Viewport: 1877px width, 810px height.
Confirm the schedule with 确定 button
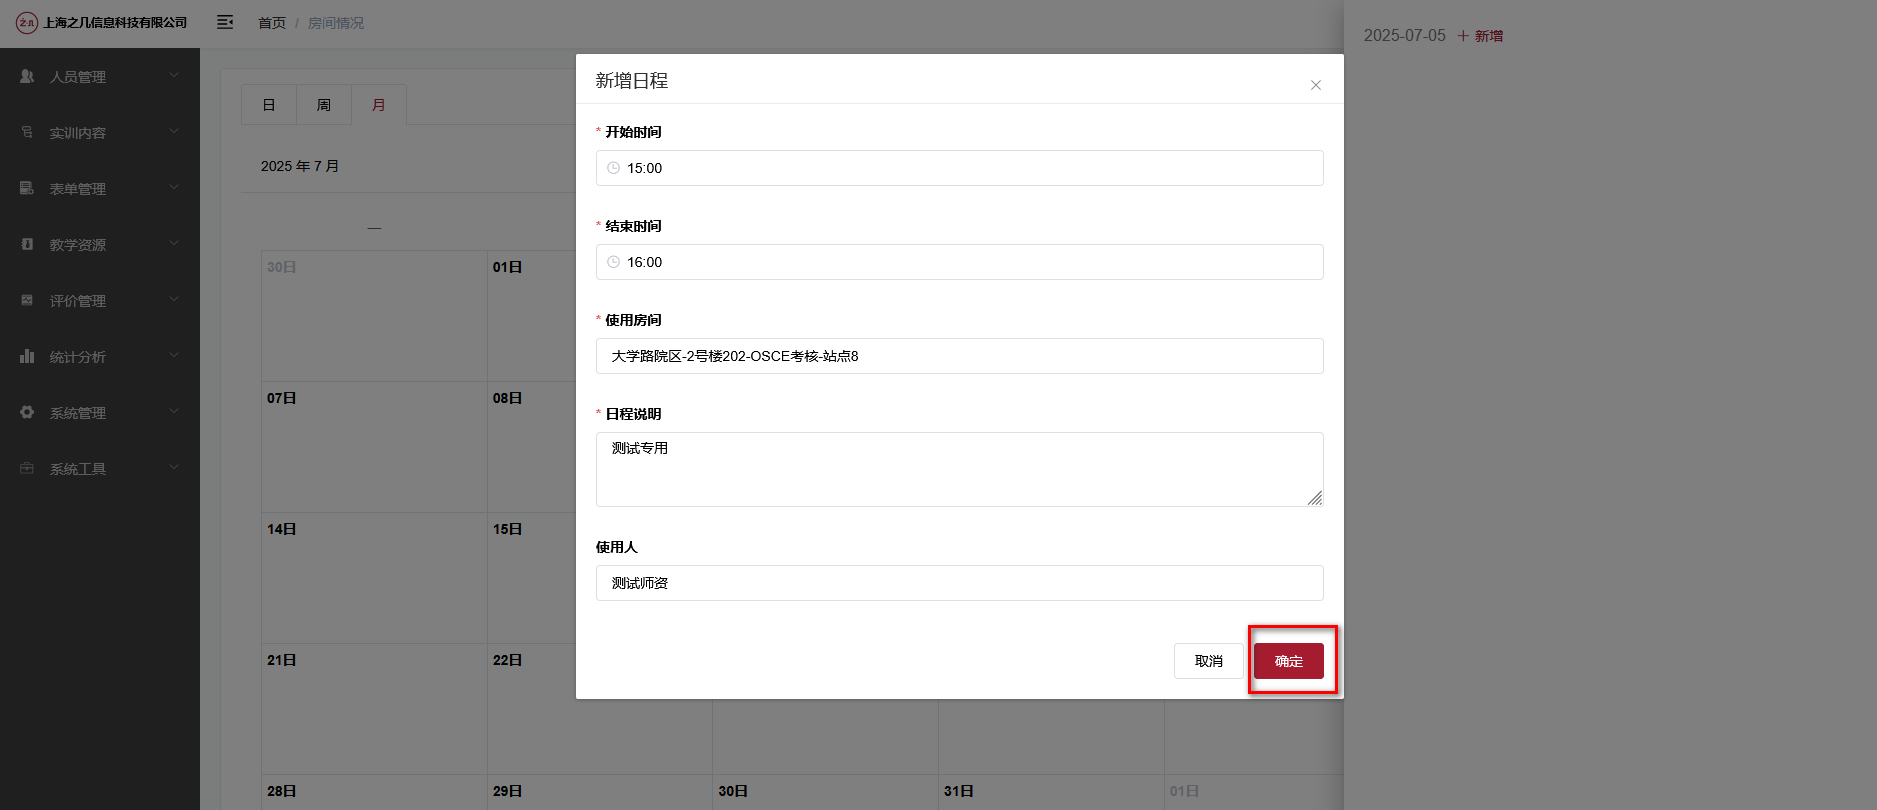point(1289,661)
